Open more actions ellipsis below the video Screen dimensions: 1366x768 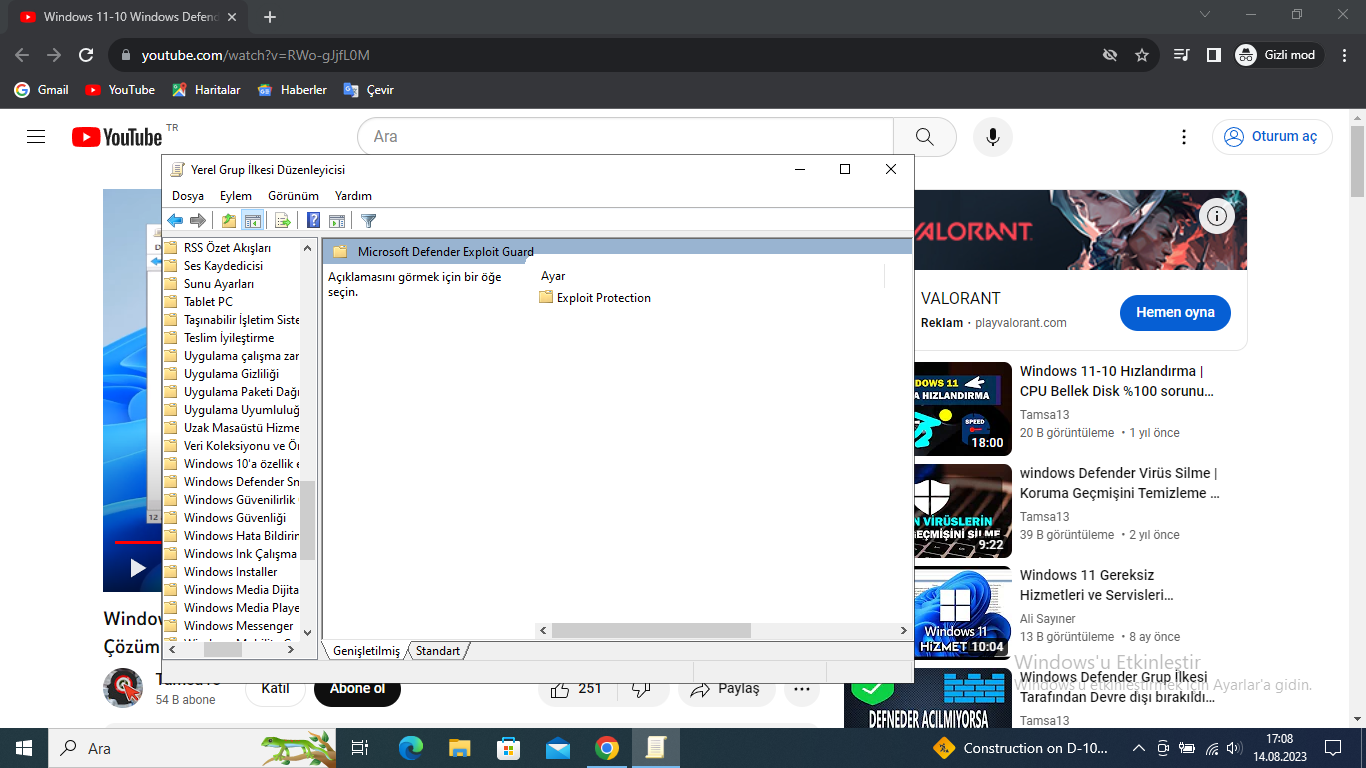[801, 689]
